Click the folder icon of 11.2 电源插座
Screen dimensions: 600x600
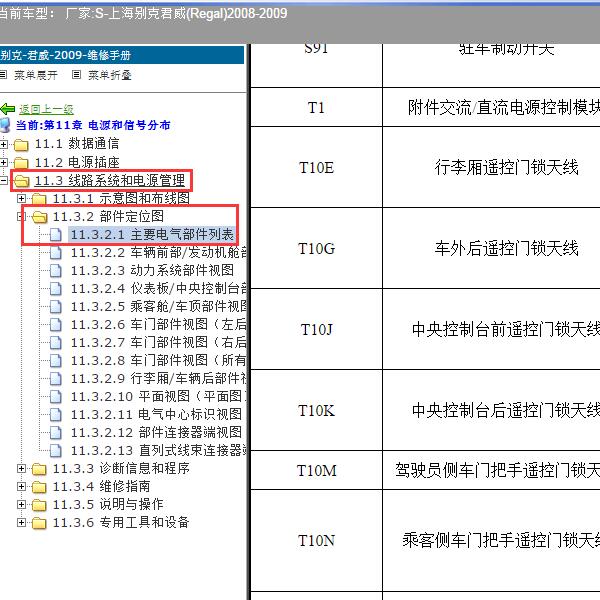(x=21, y=163)
